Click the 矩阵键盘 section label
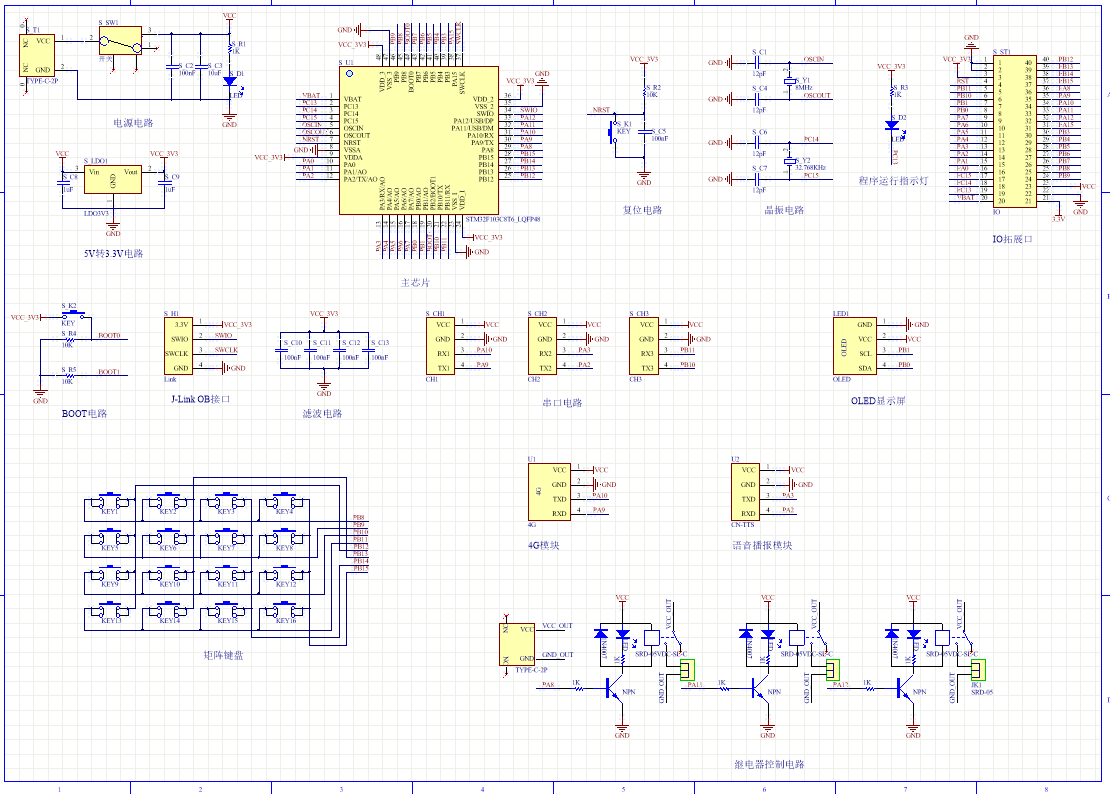Screen dimensions: 1110x794 point(223,655)
